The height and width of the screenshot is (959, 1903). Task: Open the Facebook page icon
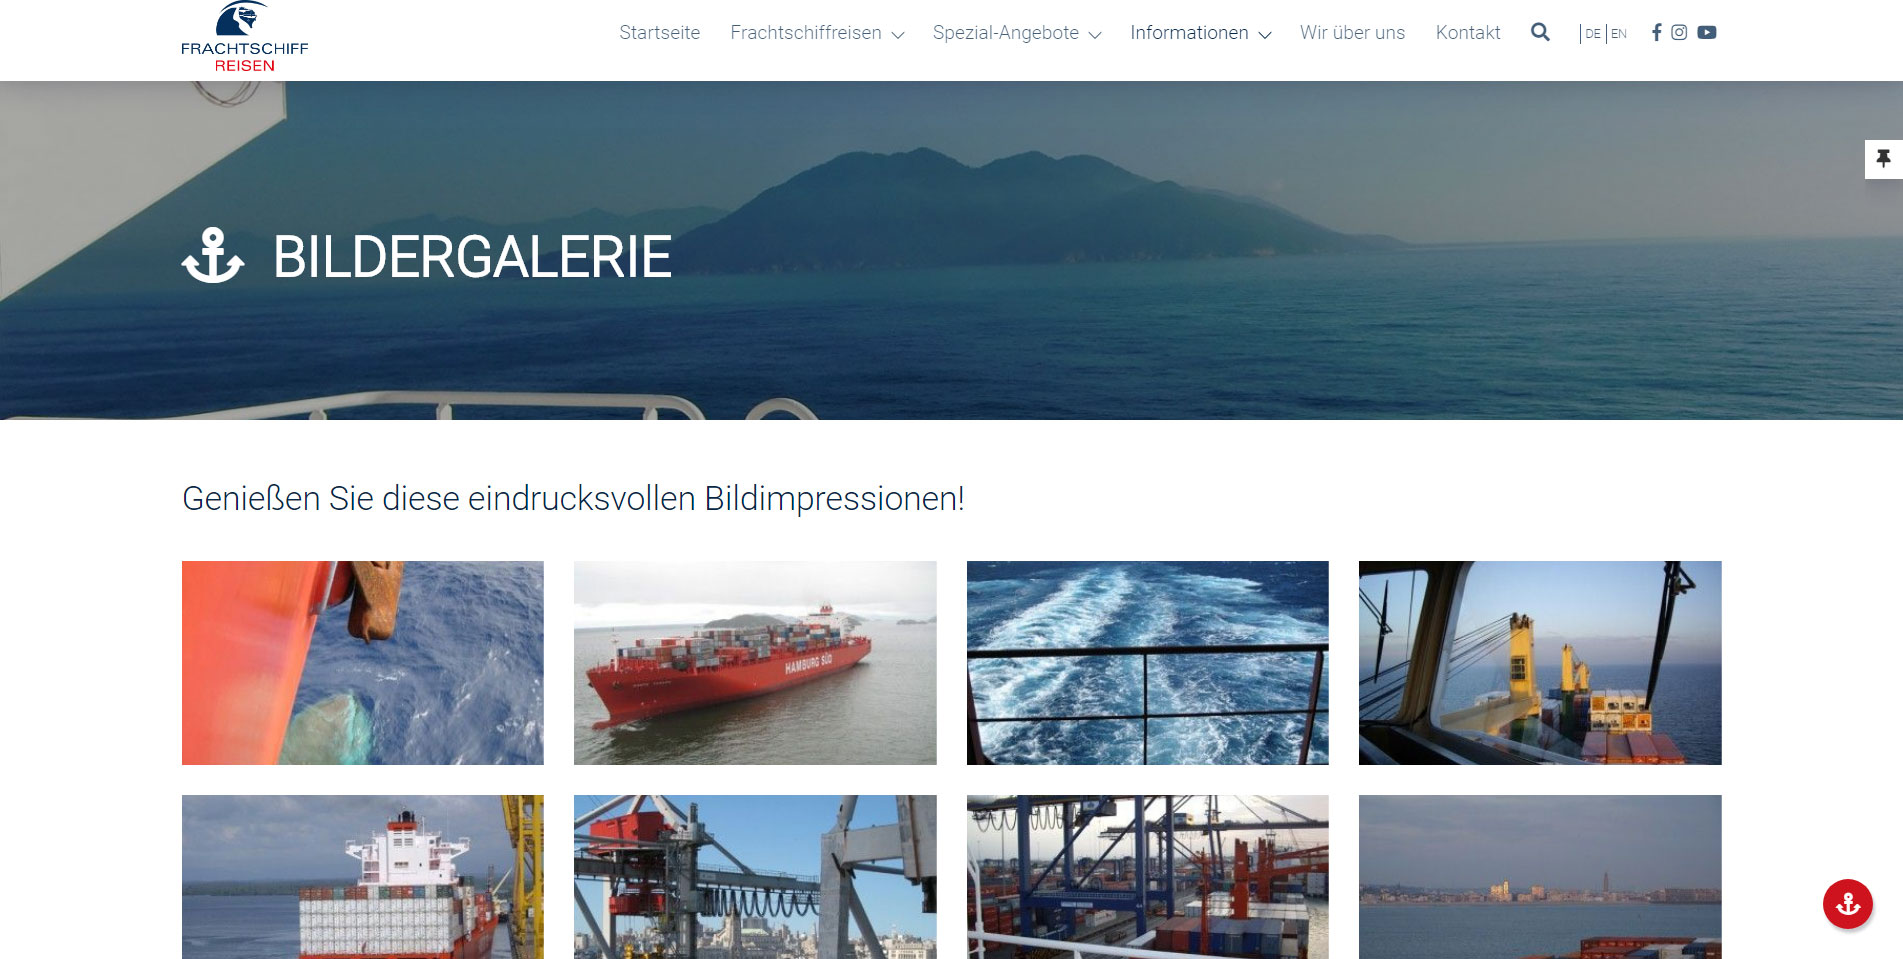tap(1656, 32)
